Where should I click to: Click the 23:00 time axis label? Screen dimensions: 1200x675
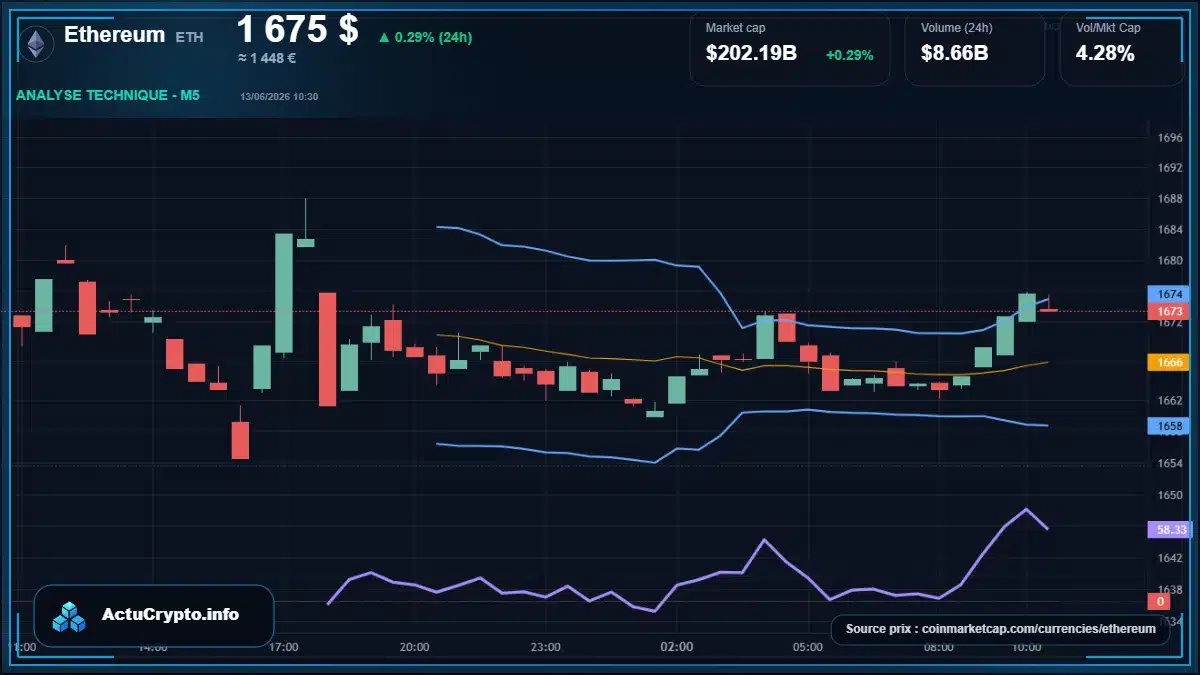(x=546, y=647)
